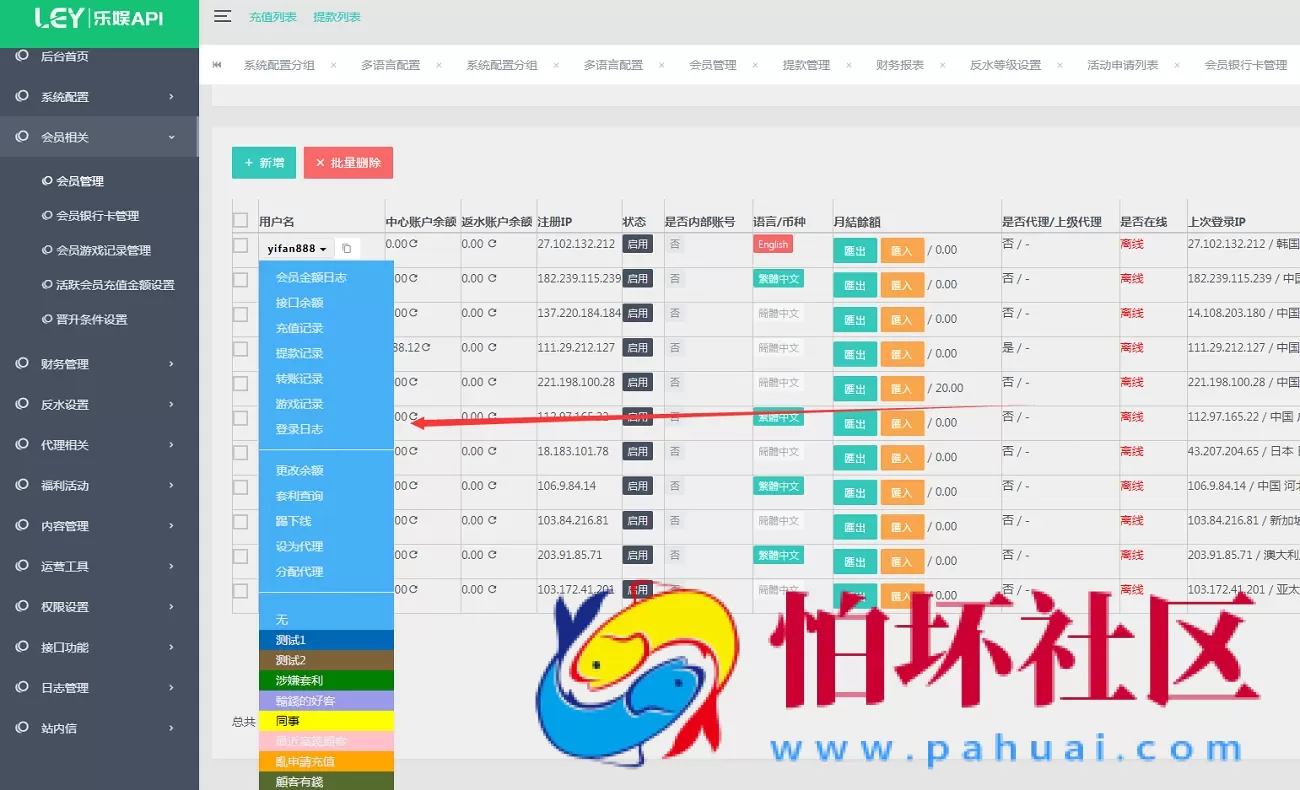1300x790 pixels.
Task: Click the 新增 button
Action: point(263,161)
